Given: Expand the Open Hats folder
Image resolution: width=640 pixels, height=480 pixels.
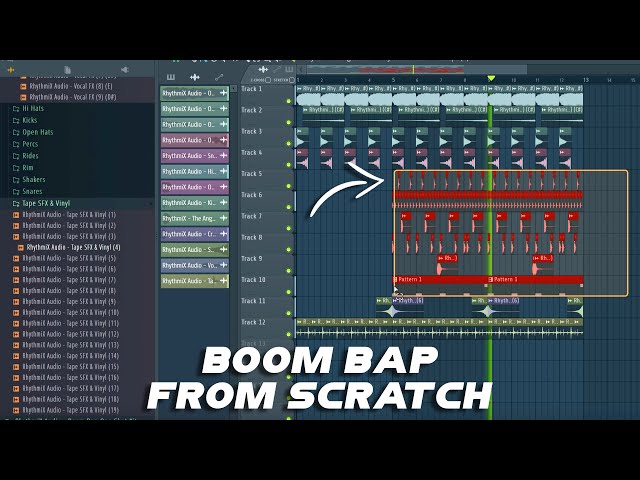Looking at the screenshot, I should [x=33, y=132].
